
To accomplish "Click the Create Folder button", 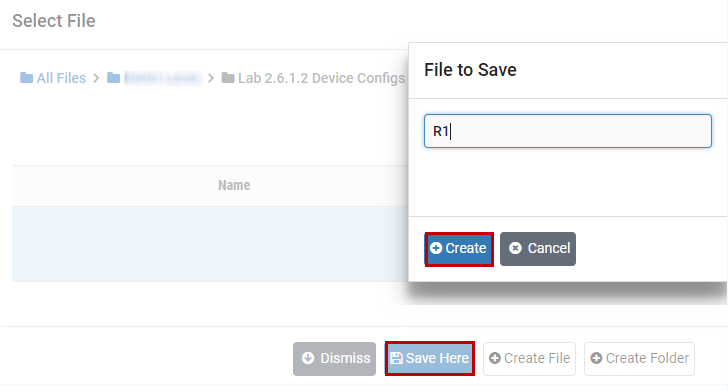I will click(639, 358).
